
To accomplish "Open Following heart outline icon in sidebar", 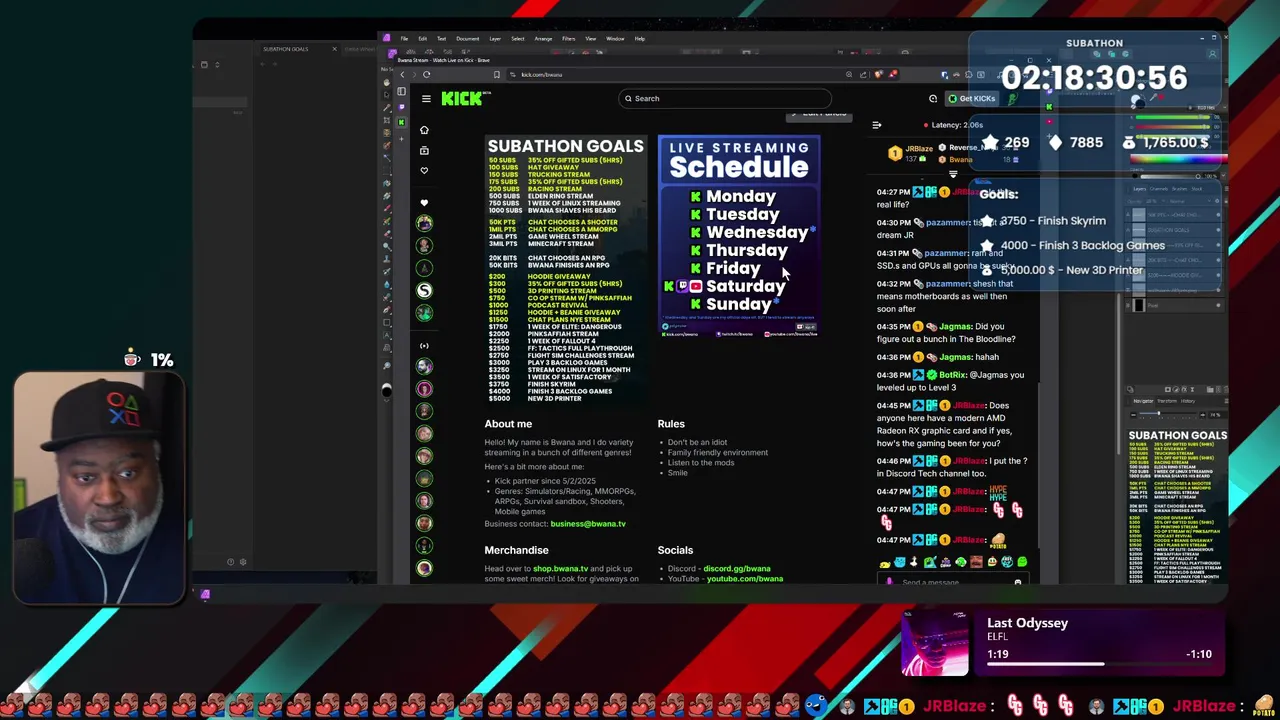I will pyautogui.click(x=424, y=171).
